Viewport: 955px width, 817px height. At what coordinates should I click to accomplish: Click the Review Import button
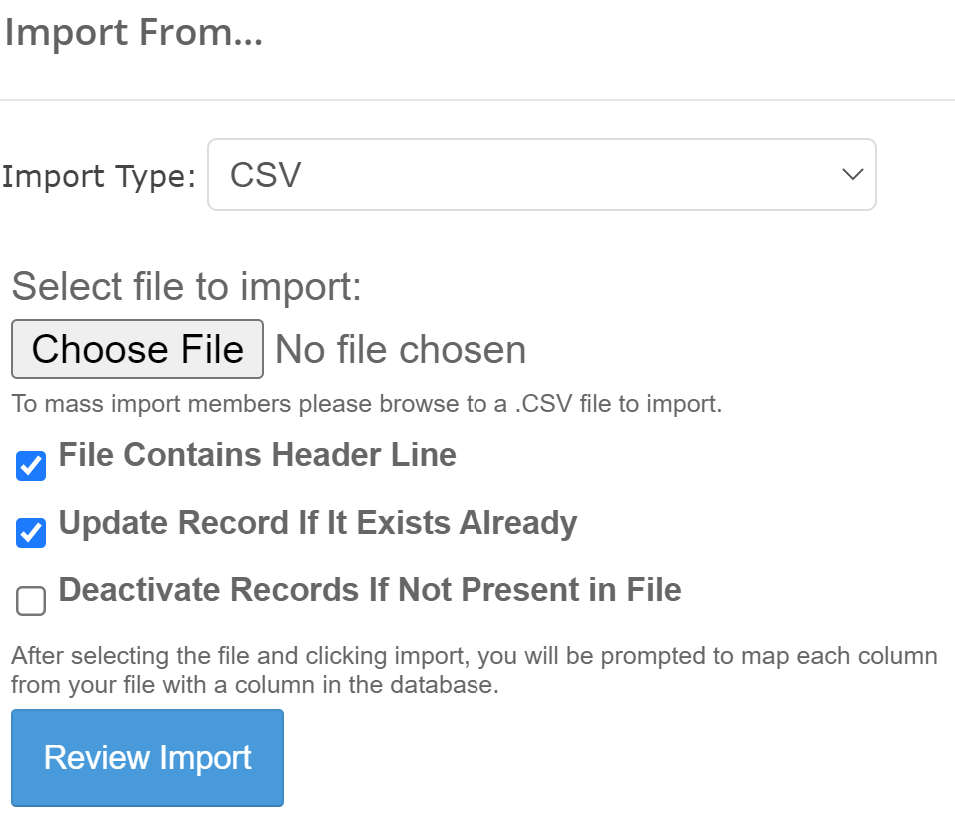[147, 757]
